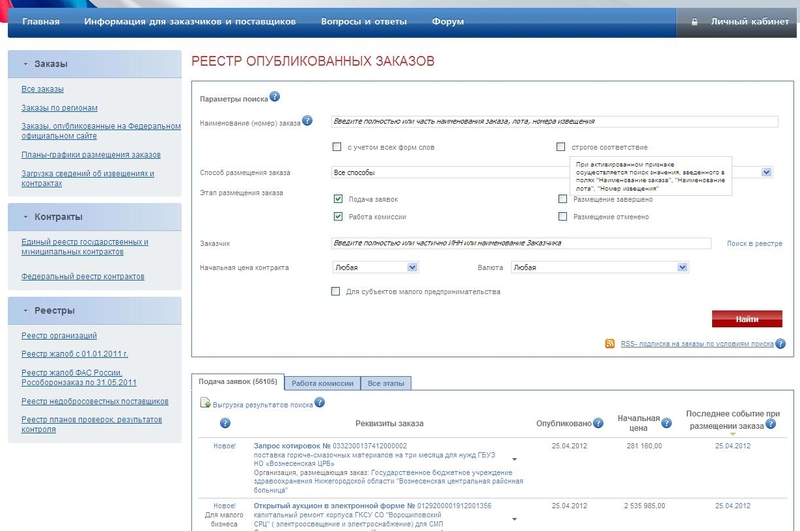This screenshot has height=531, width=800.
Task: Open Открытый аукцион № 0129200001912001356
Action: click(x=372, y=506)
